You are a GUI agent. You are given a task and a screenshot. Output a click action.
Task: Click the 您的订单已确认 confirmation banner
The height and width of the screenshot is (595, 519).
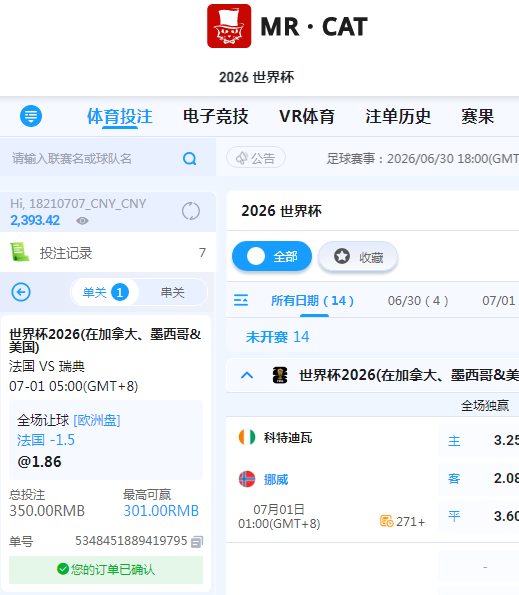[106, 570]
